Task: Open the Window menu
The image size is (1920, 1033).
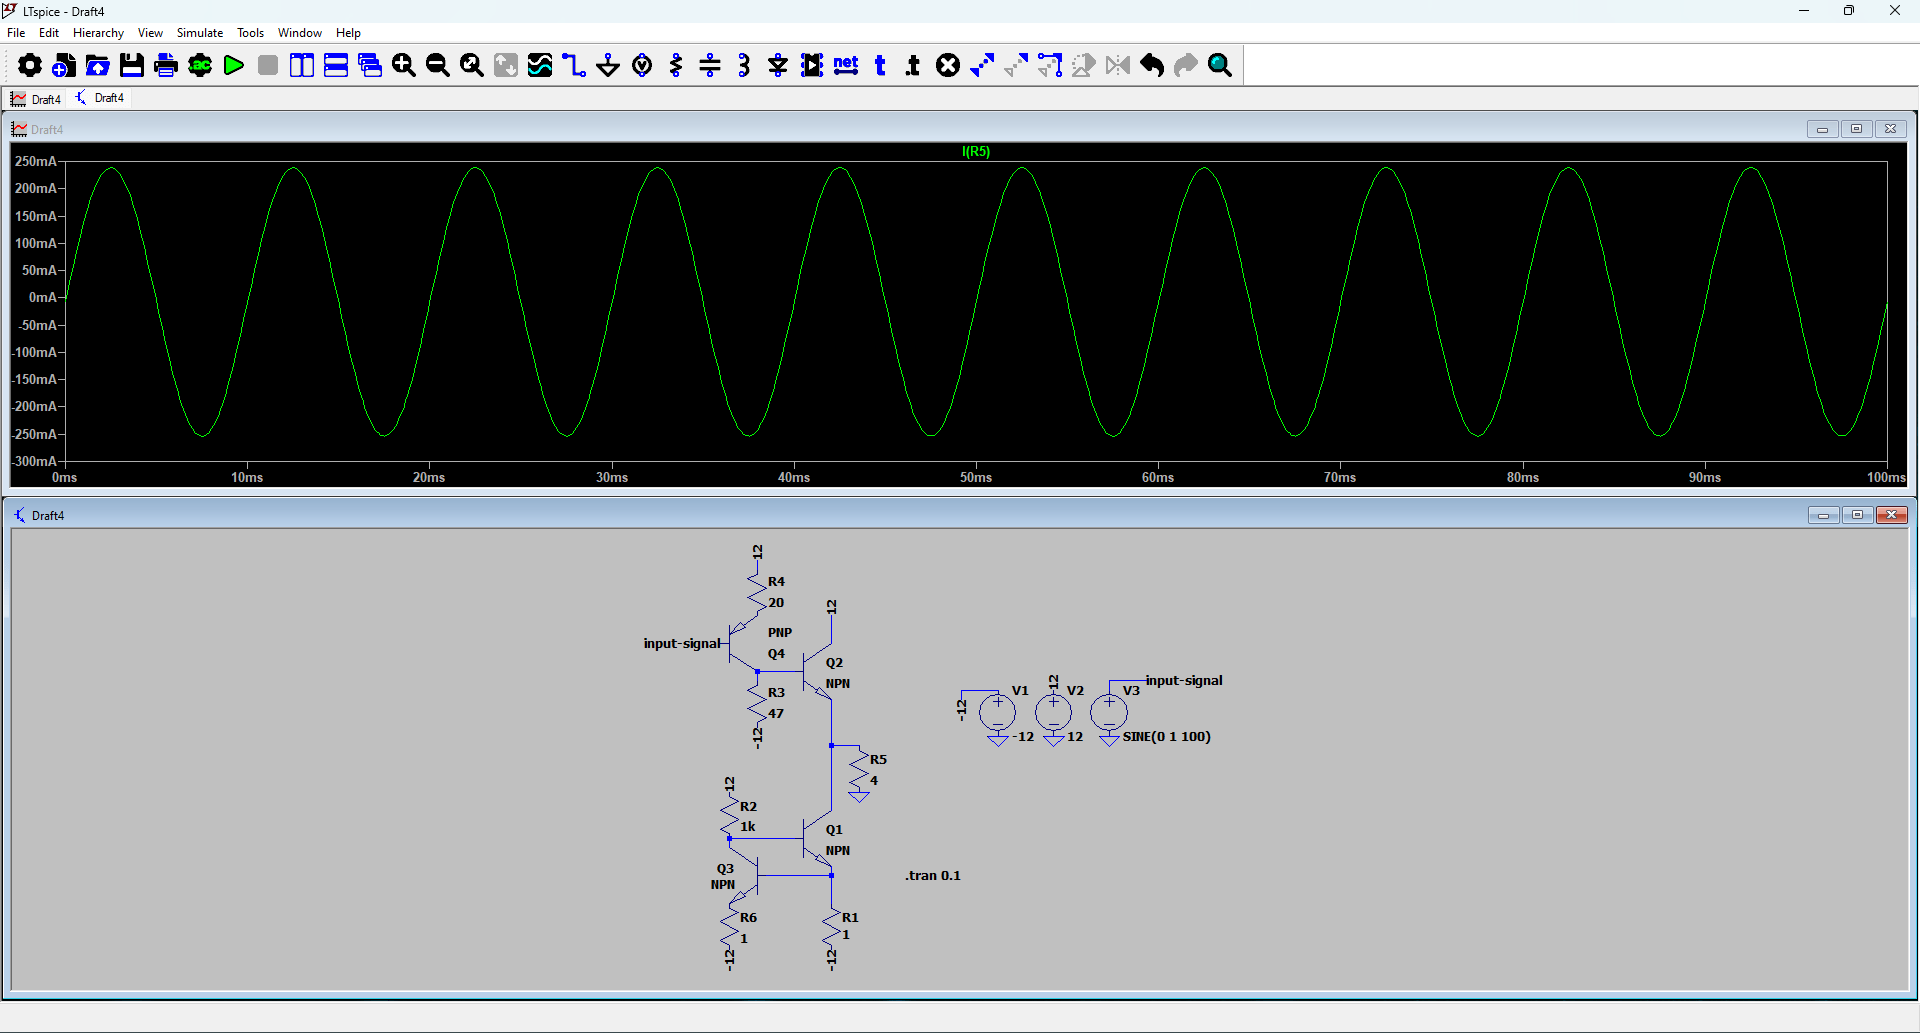Action: coord(300,33)
